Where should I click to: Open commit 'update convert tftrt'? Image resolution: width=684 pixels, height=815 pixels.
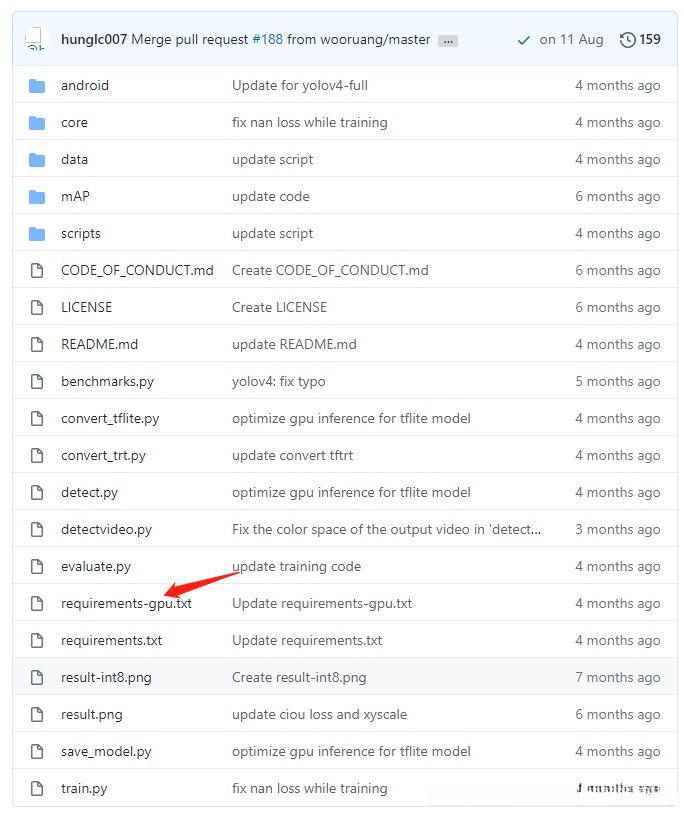point(292,455)
